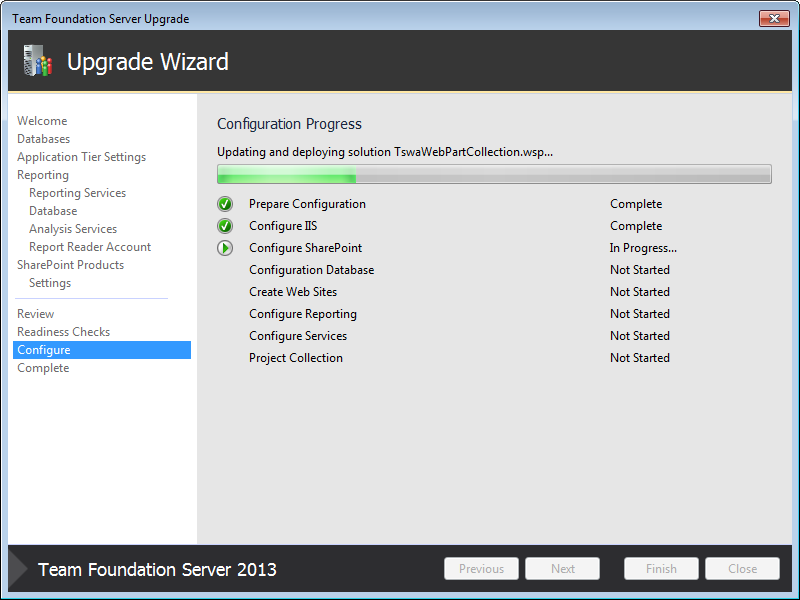Viewport: 800px width, 600px height.
Task: Jump to Readiness Checks step
Action: 63,332
